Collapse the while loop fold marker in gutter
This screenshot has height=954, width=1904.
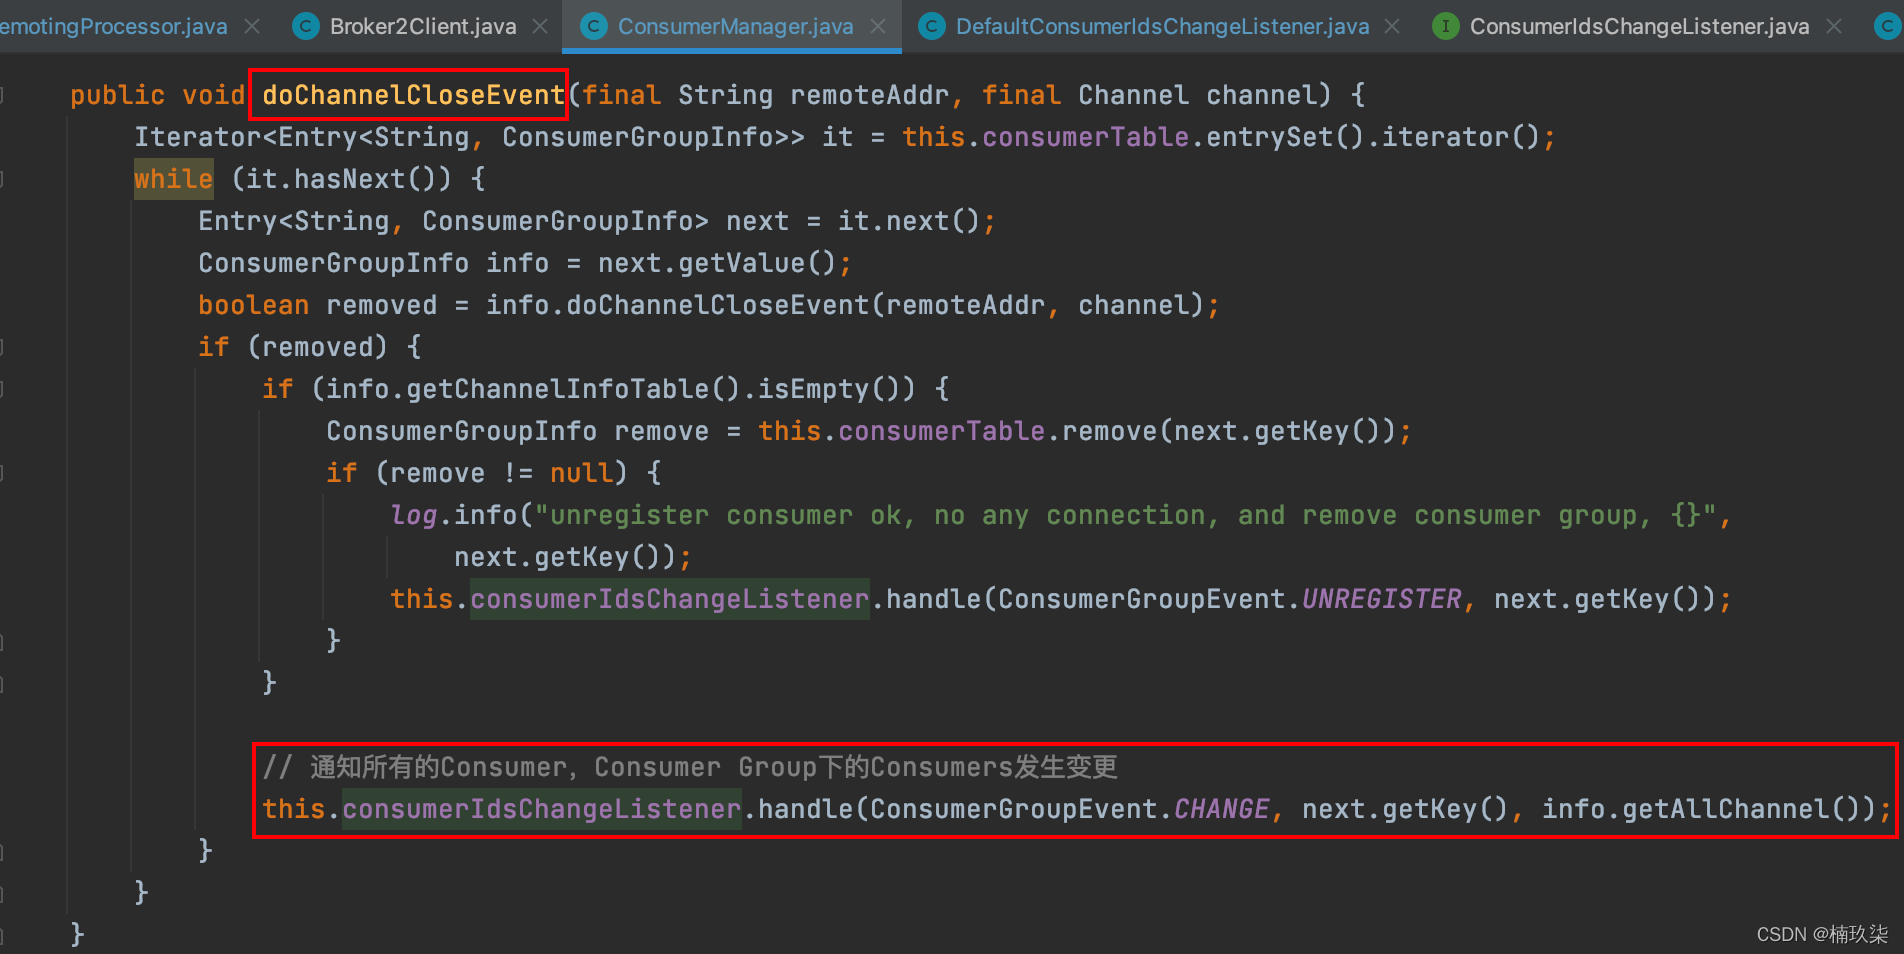(x=3, y=179)
